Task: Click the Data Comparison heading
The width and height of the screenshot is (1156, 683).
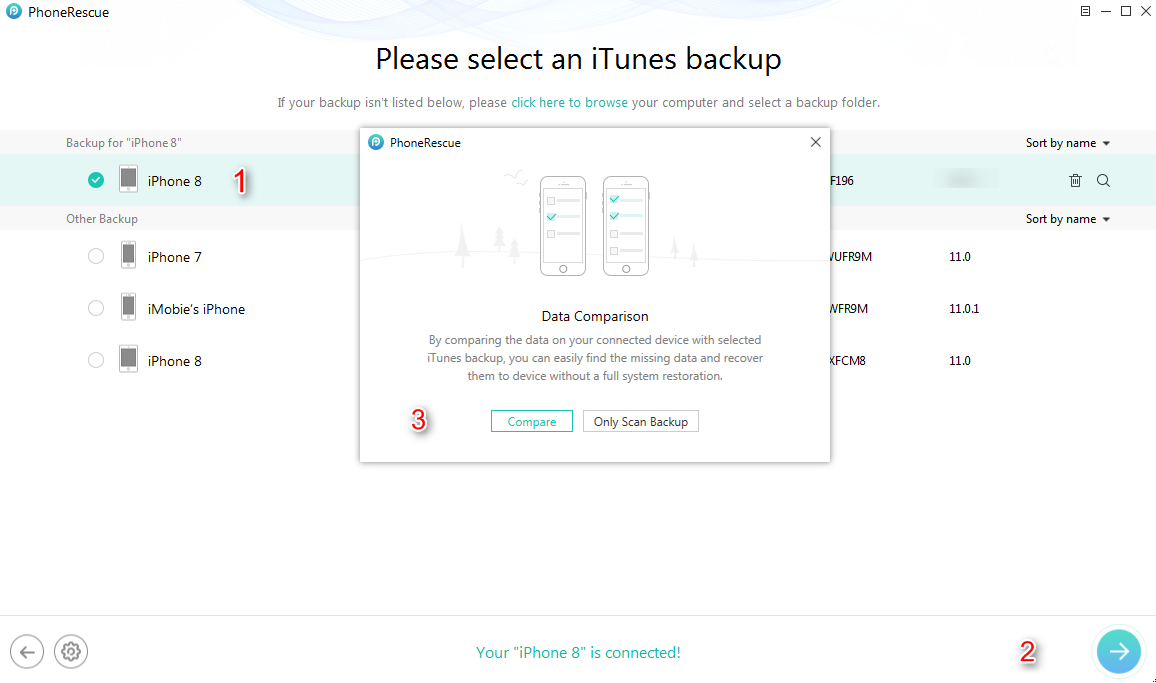Action: pos(595,316)
